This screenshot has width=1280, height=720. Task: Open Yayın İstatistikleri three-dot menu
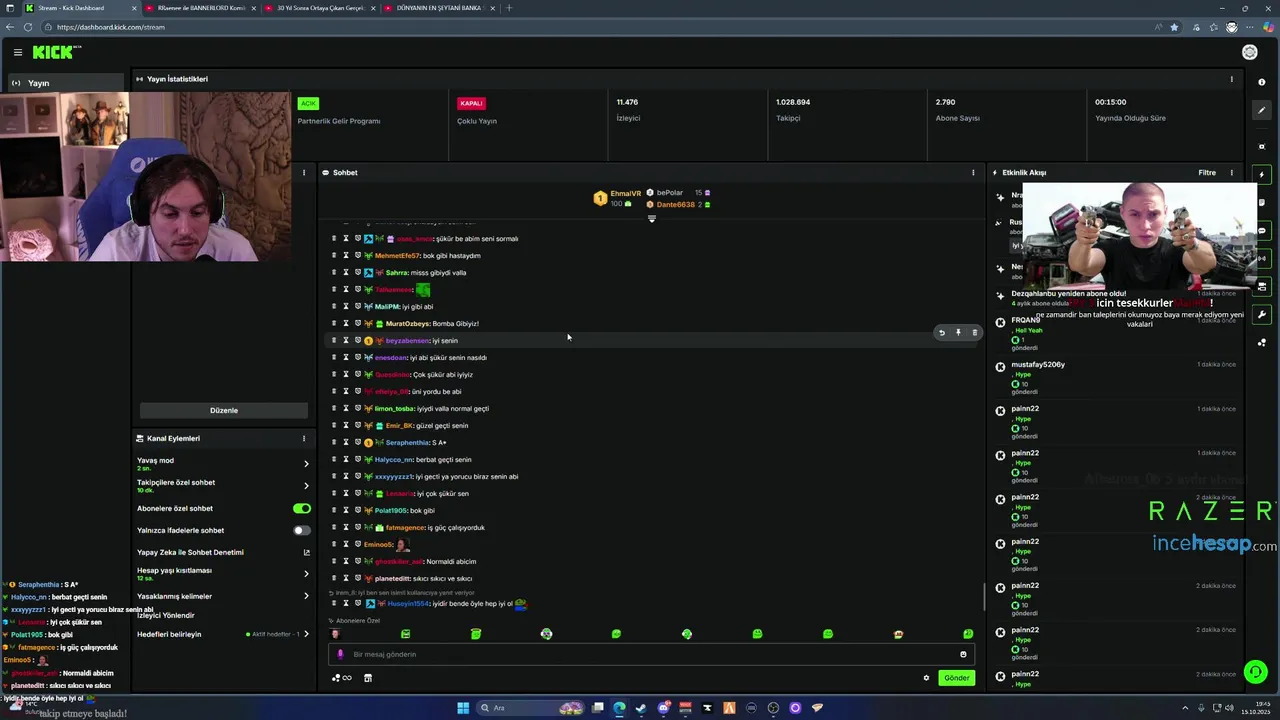tap(1231, 79)
